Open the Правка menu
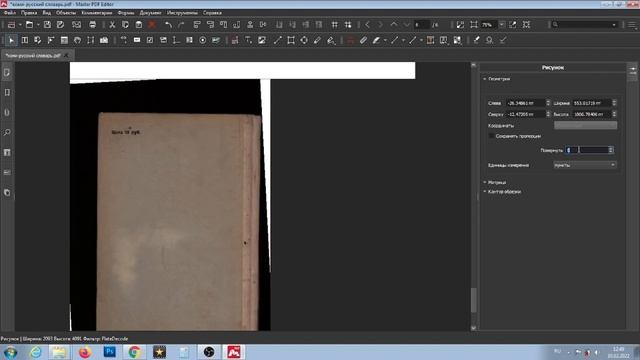The width and height of the screenshot is (640, 360). (29, 13)
